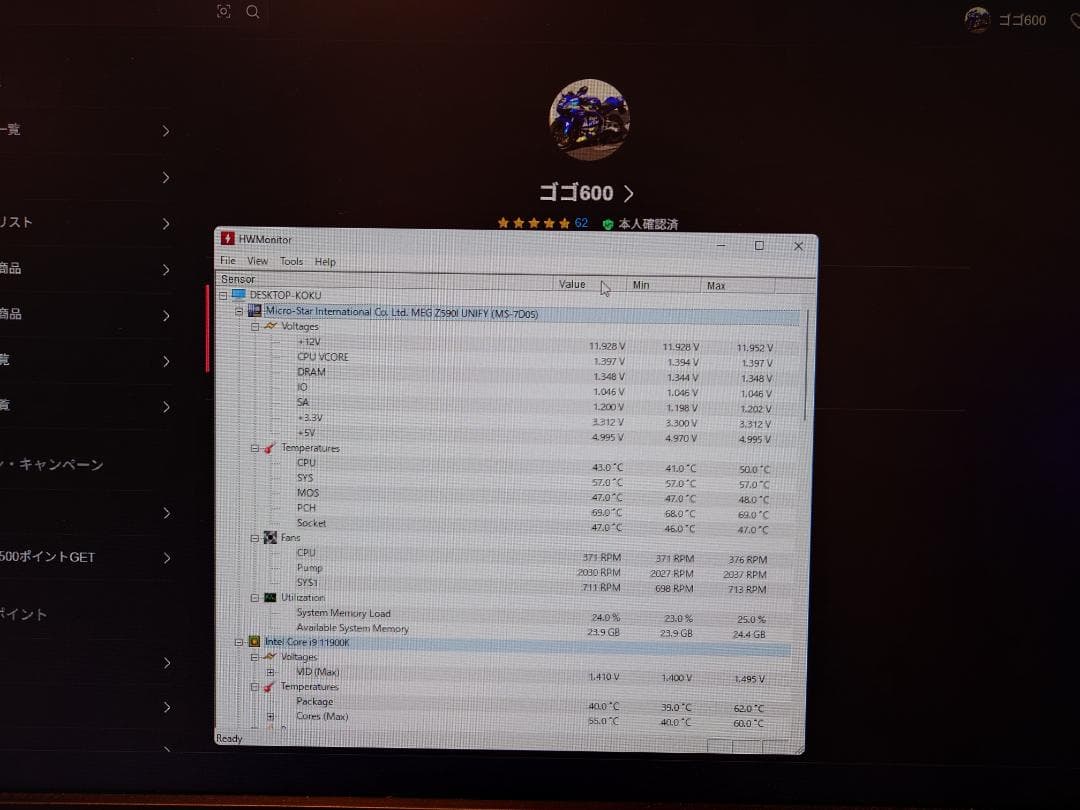
Task: Expand the VID (Max) voltage entry
Action: (268, 671)
